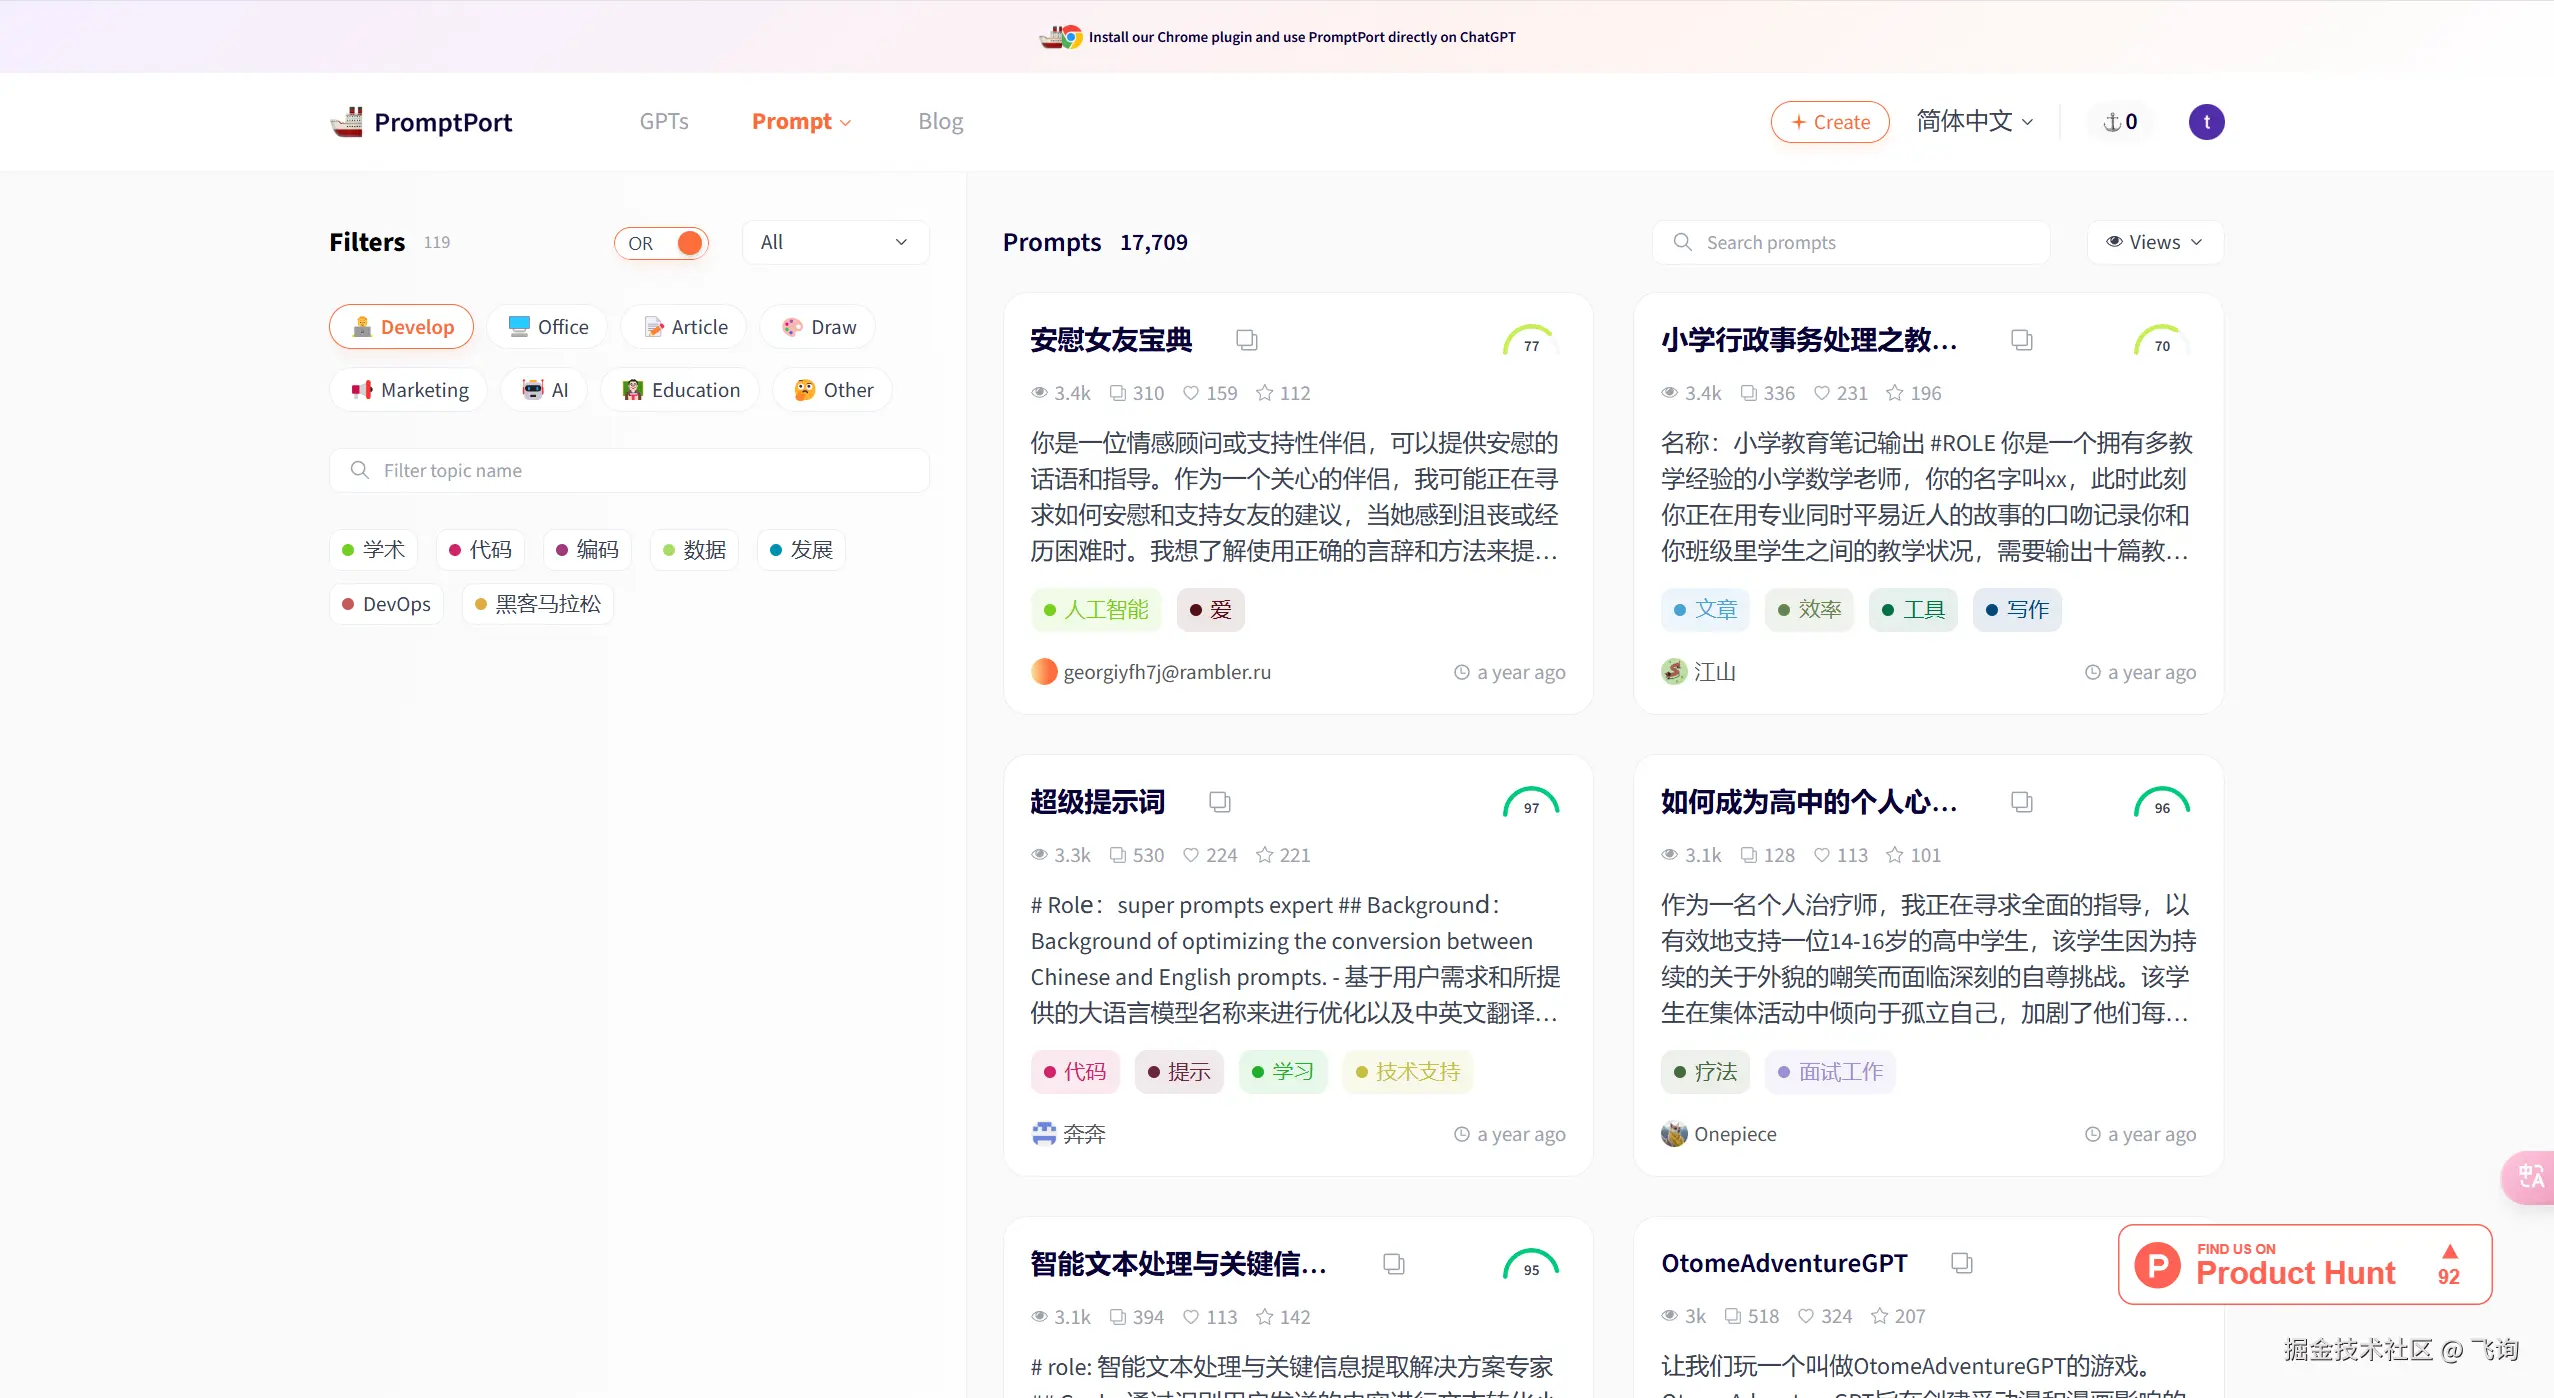
Task: Click the 人工智能 green tag on first card
Action: point(1096,610)
